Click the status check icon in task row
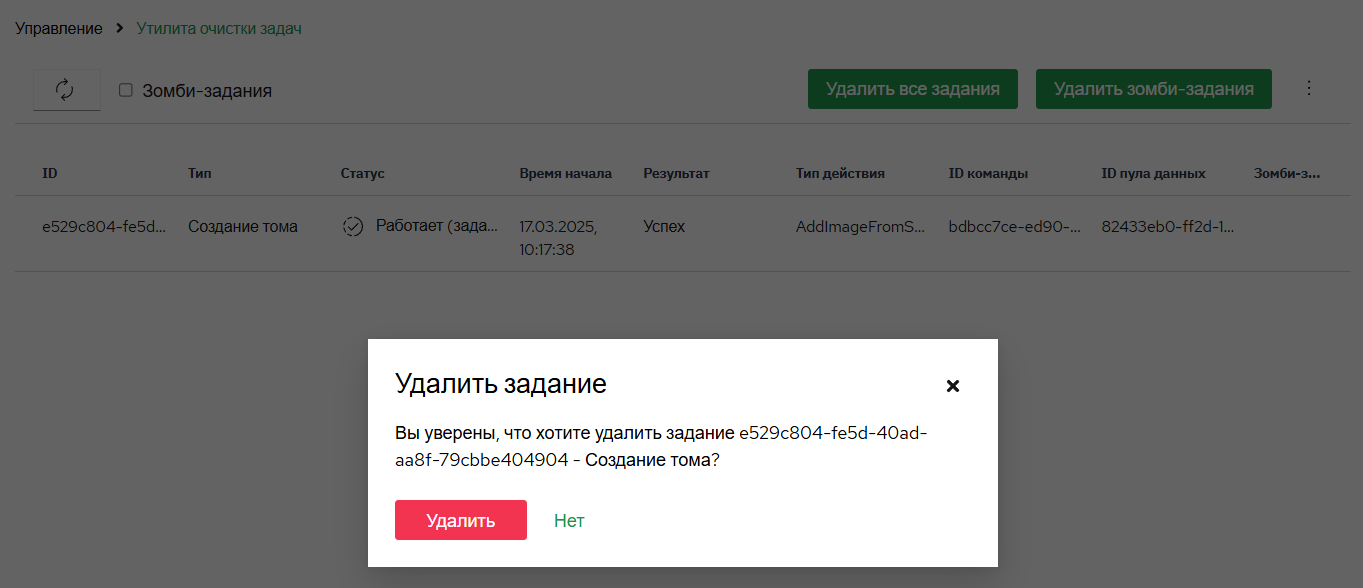The height and width of the screenshot is (588, 1363). pos(352,227)
